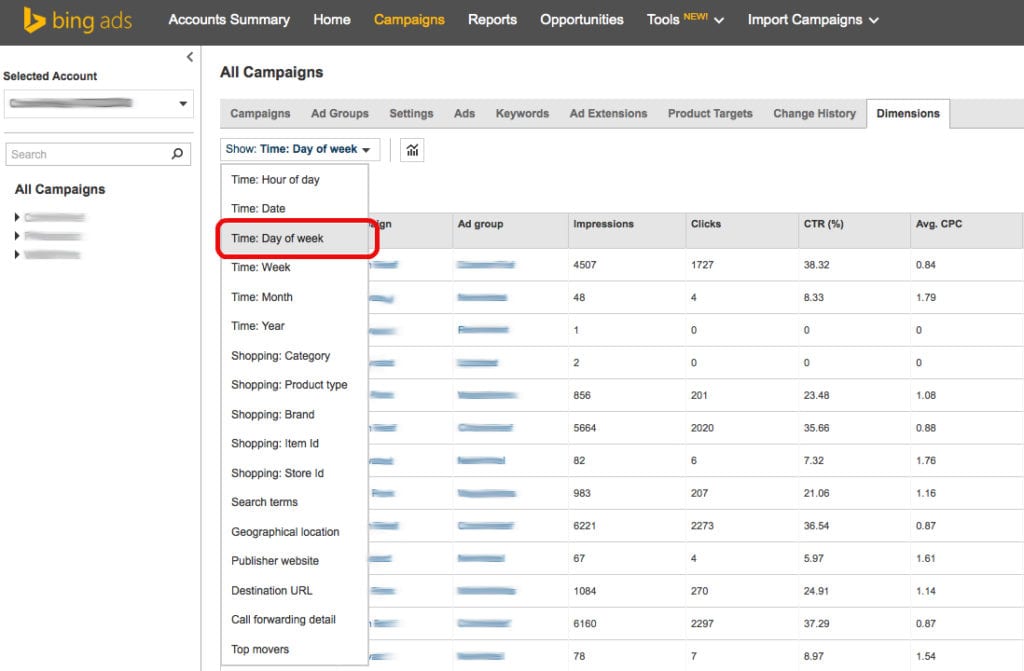Switch to the Ad Extensions tab
1024x671 pixels.
(x=609, y=113)
